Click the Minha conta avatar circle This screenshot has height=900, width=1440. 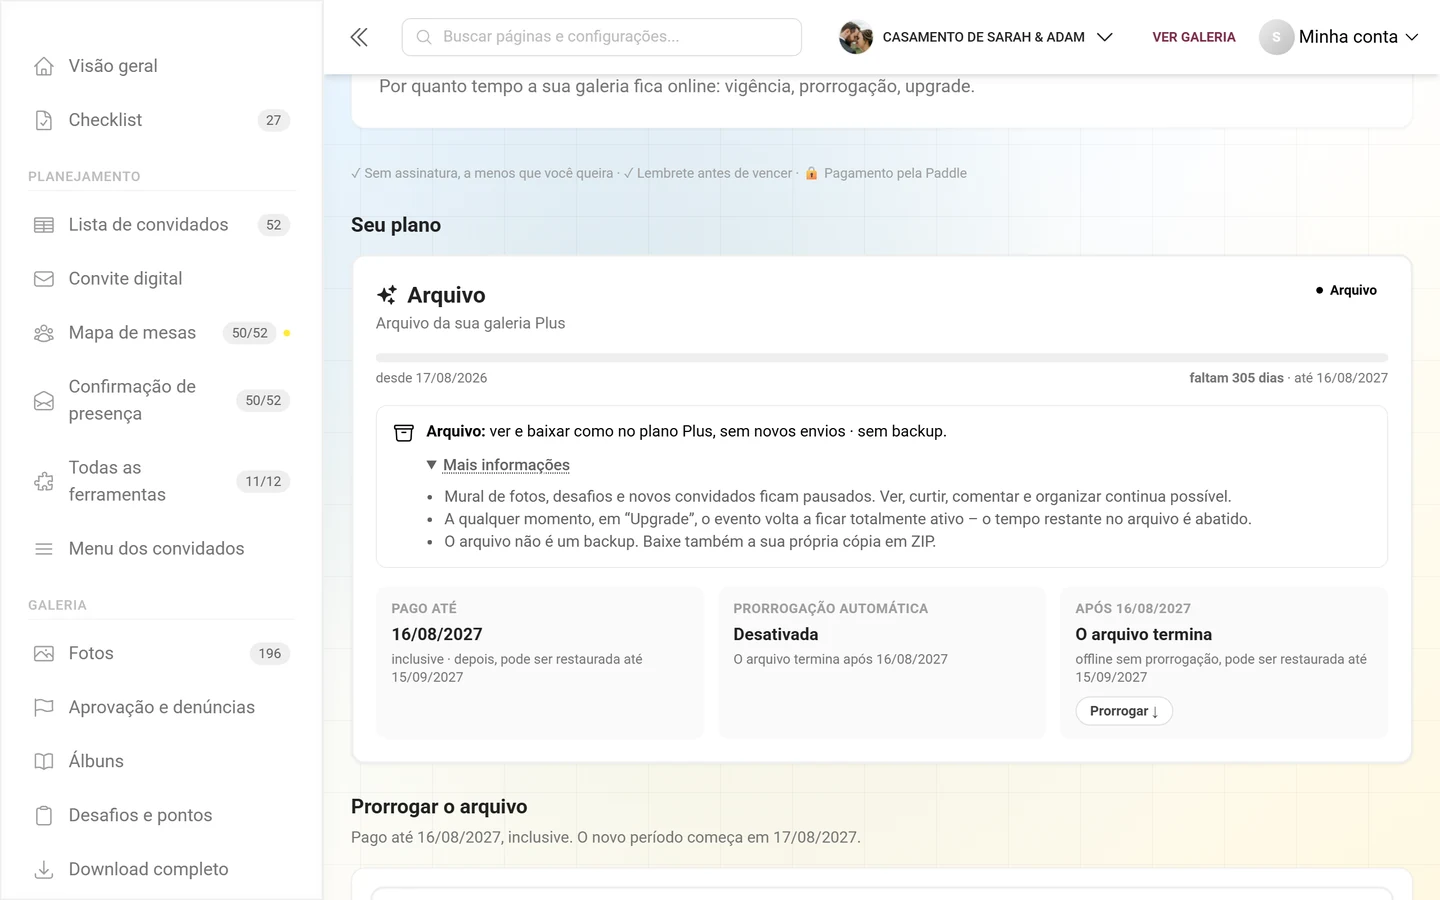1276,37
